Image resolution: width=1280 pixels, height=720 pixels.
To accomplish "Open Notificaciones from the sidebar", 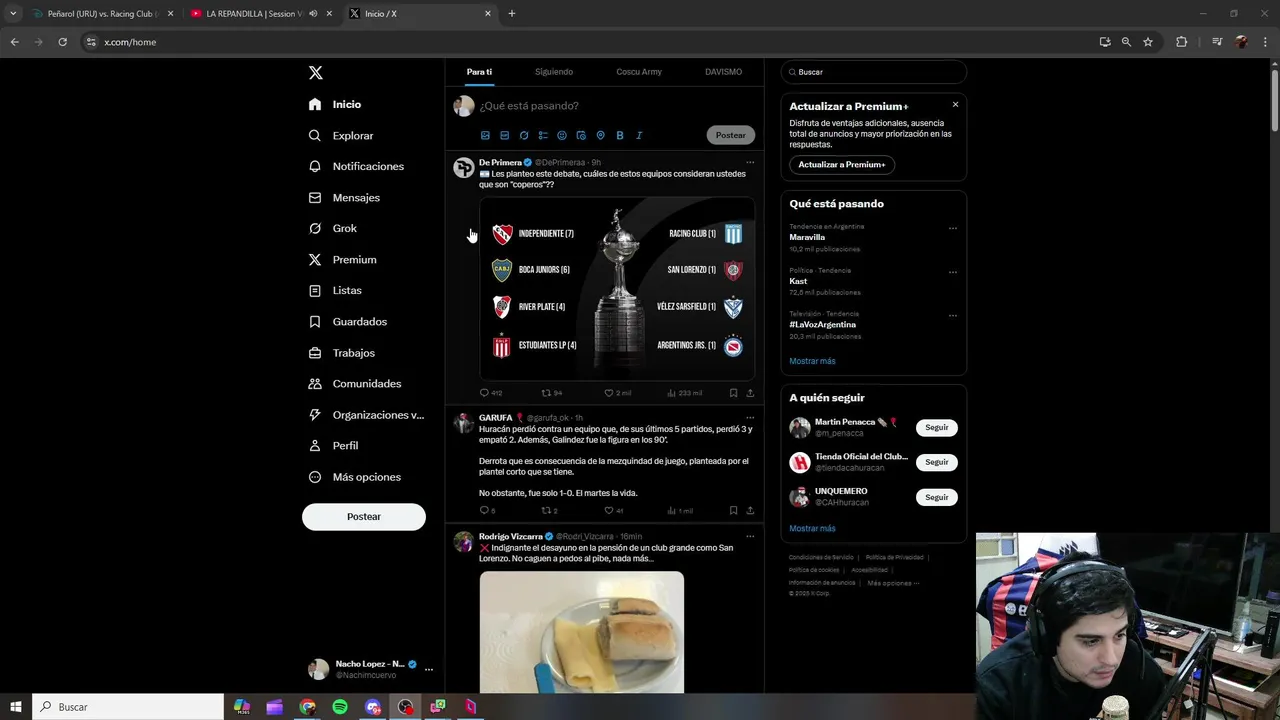I will (x=356, y=166).
